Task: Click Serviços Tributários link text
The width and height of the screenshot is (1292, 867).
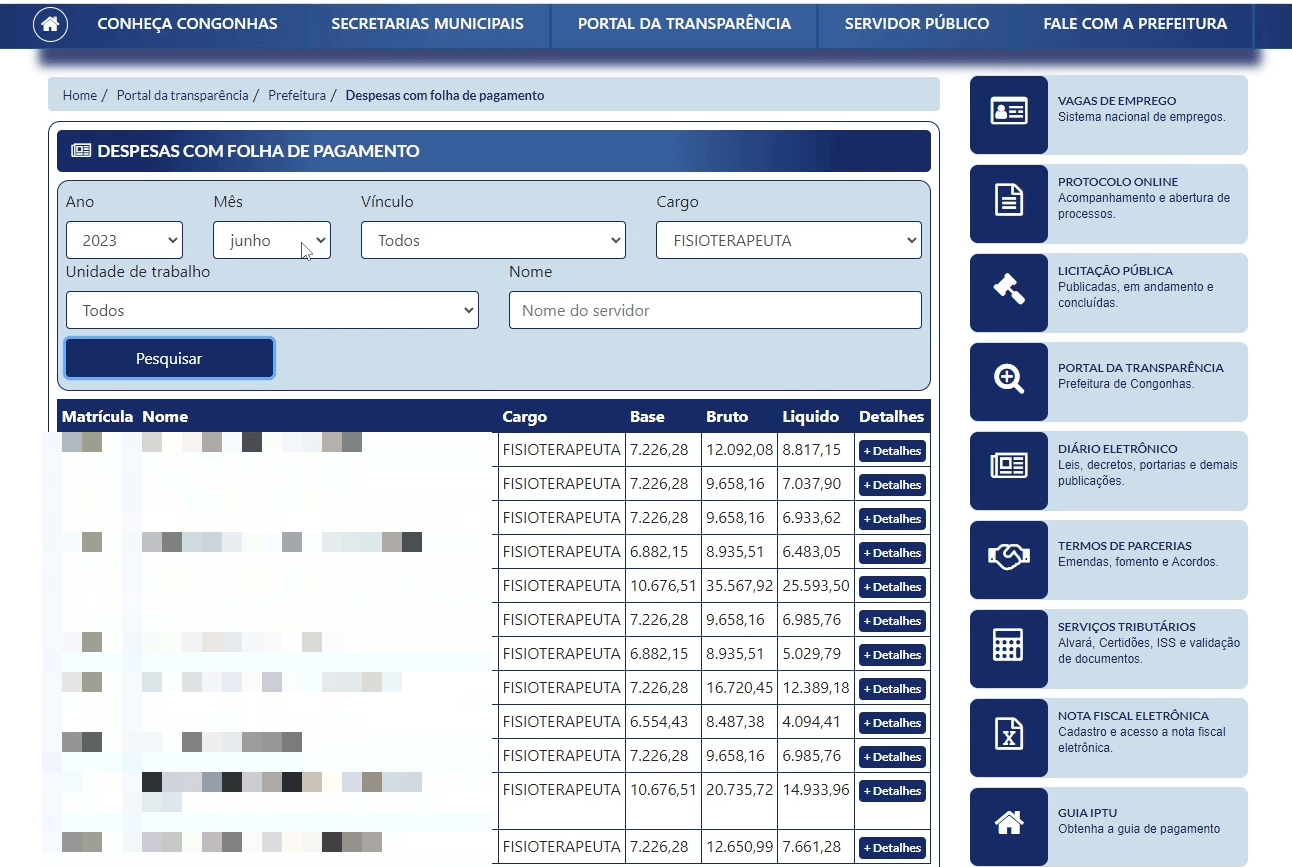Action: coord(1126,627)
